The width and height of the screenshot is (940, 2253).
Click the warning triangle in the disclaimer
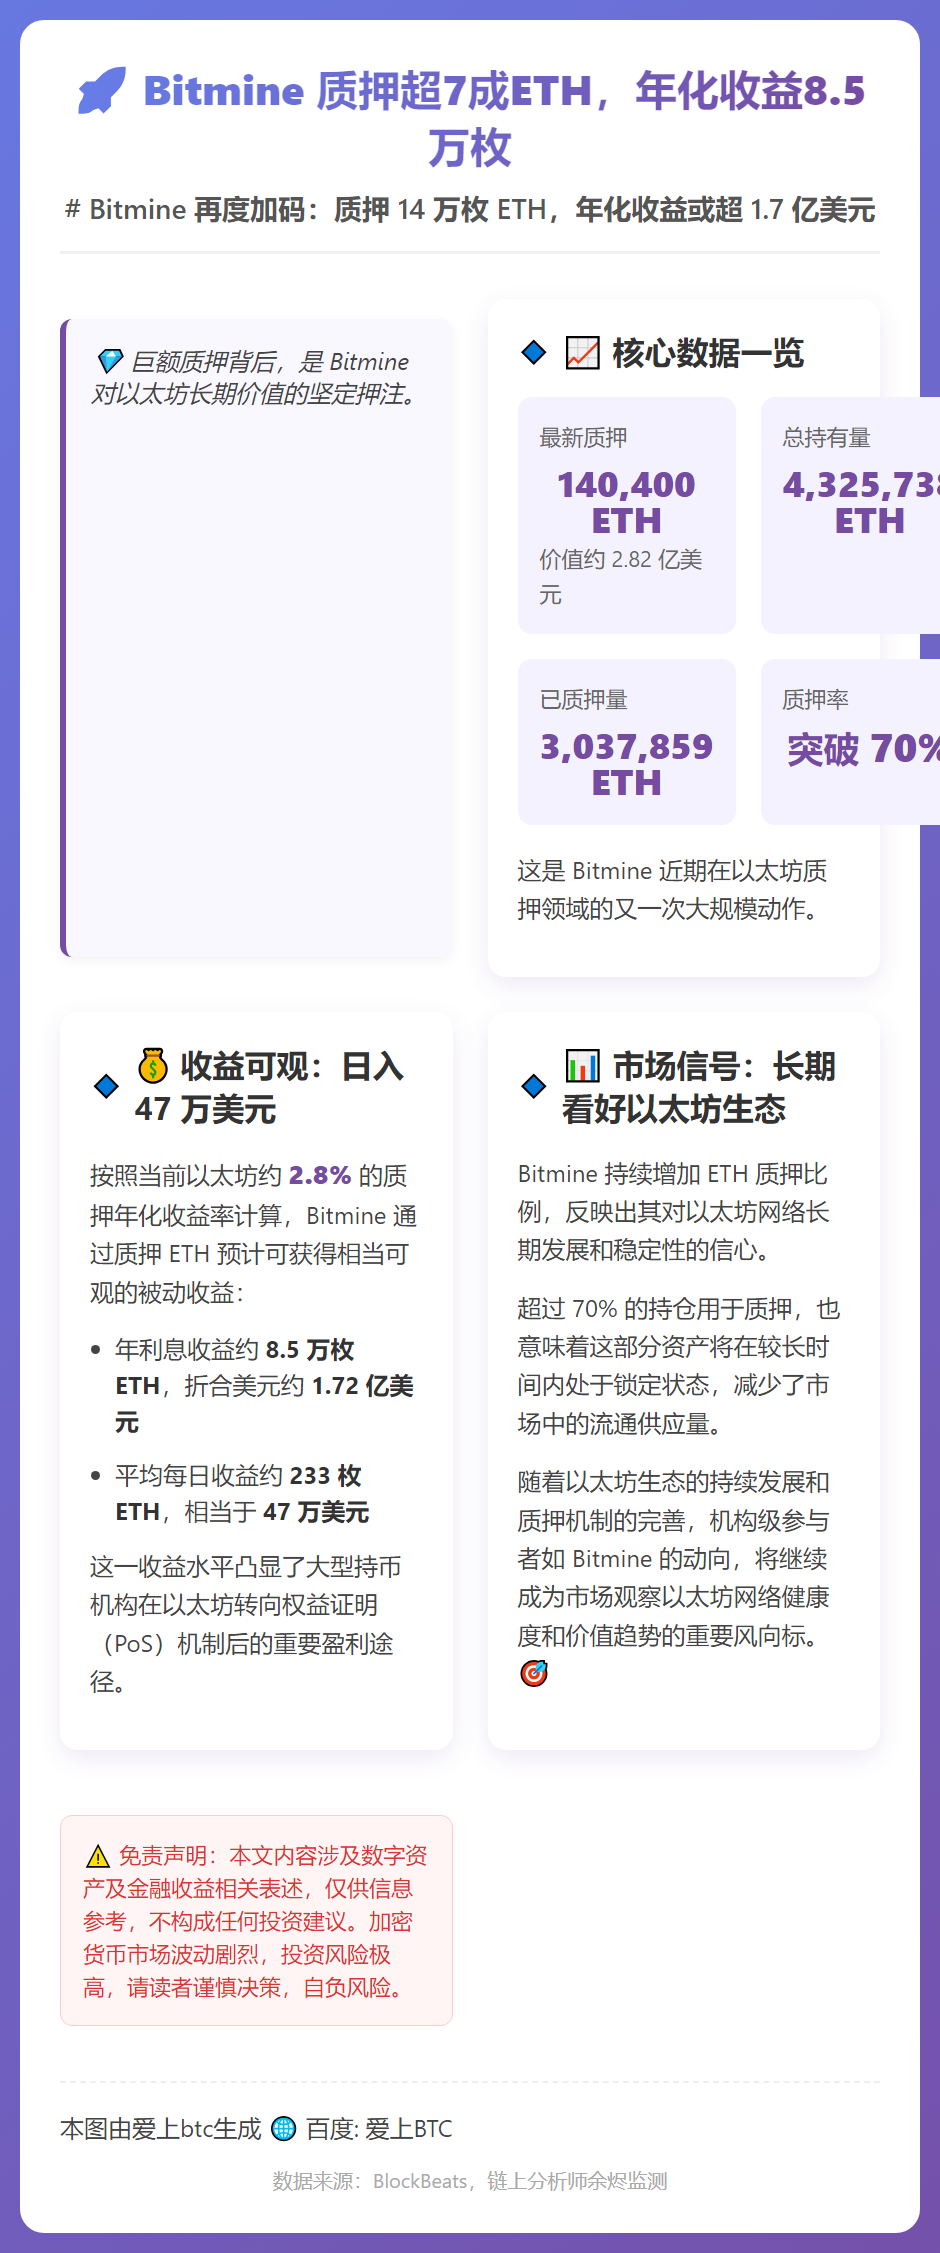[98, 1856]
